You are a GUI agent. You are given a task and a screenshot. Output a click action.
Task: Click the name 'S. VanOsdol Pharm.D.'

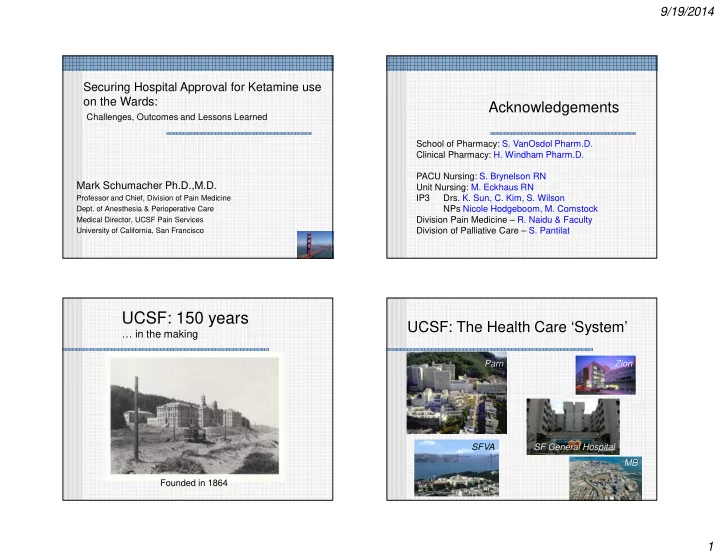click(x=547, y=144)
